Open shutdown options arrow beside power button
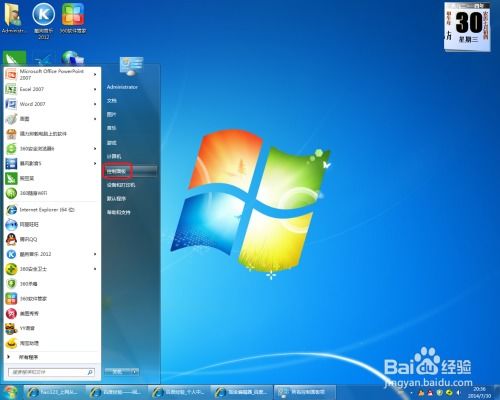 pos(135,372)
